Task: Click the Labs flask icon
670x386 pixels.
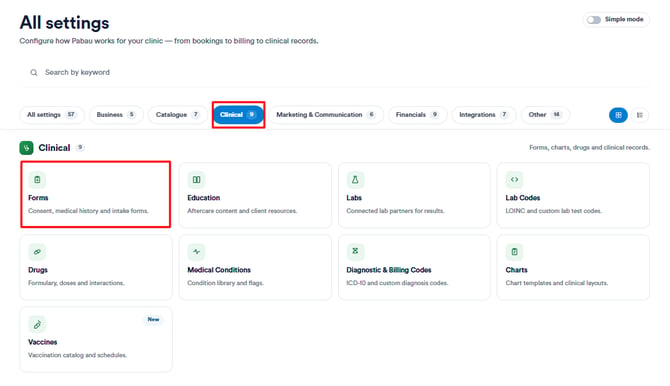Action: pos(355,180)
